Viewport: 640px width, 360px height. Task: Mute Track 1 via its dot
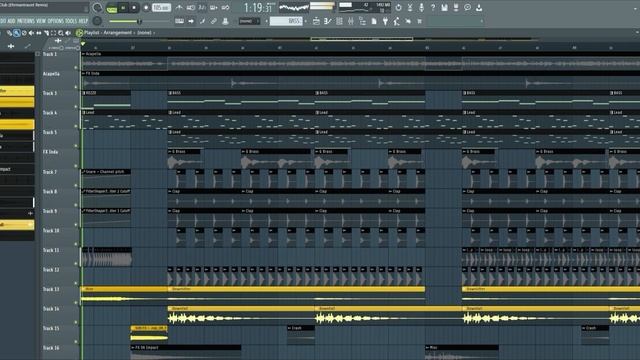pos(76,67)
